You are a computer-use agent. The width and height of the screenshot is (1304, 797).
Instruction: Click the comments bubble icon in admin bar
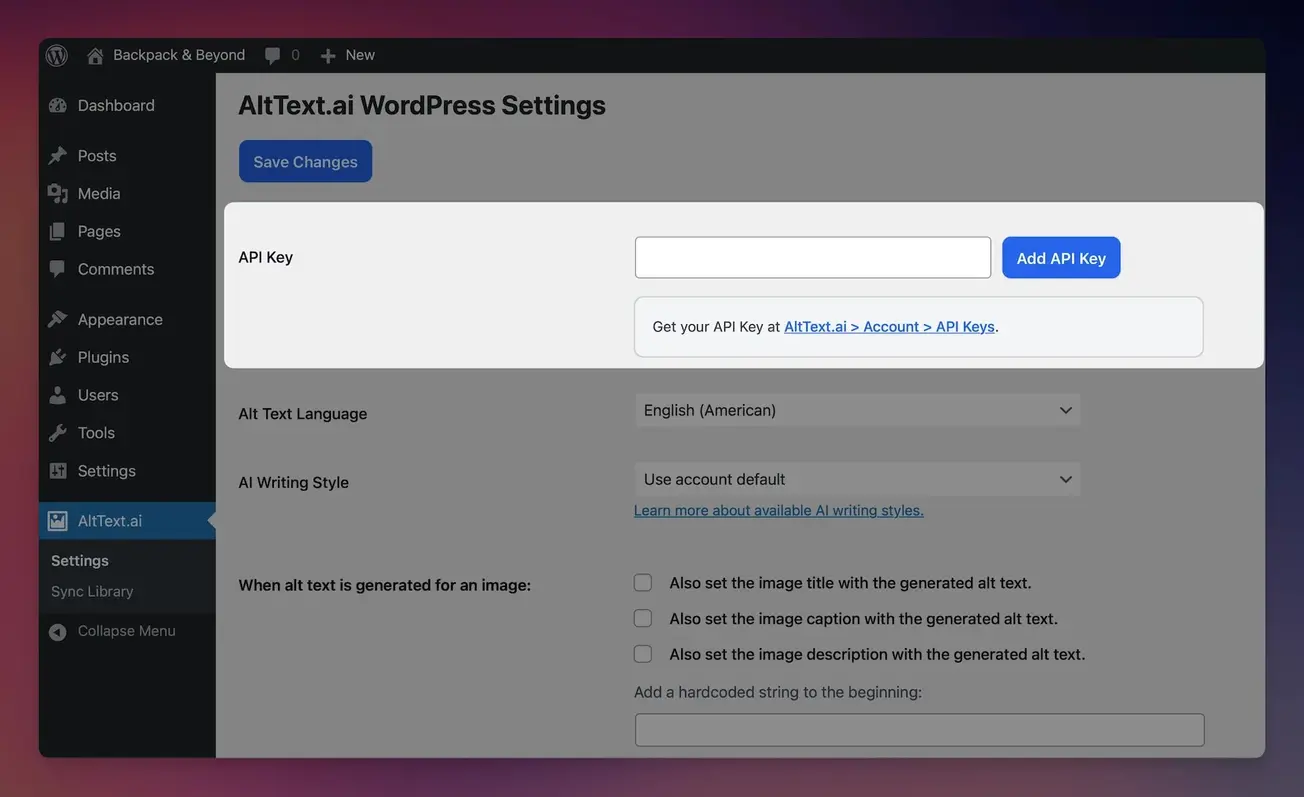coord(272,56)
